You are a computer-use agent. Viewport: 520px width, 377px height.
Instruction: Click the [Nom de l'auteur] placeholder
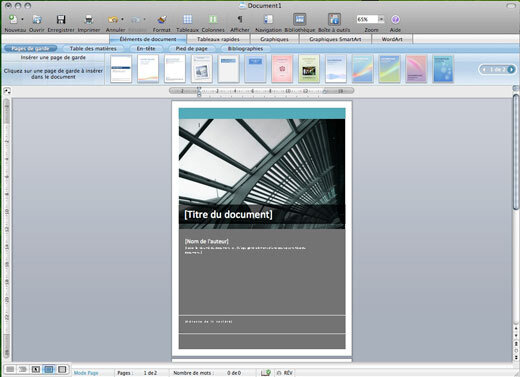207,241
